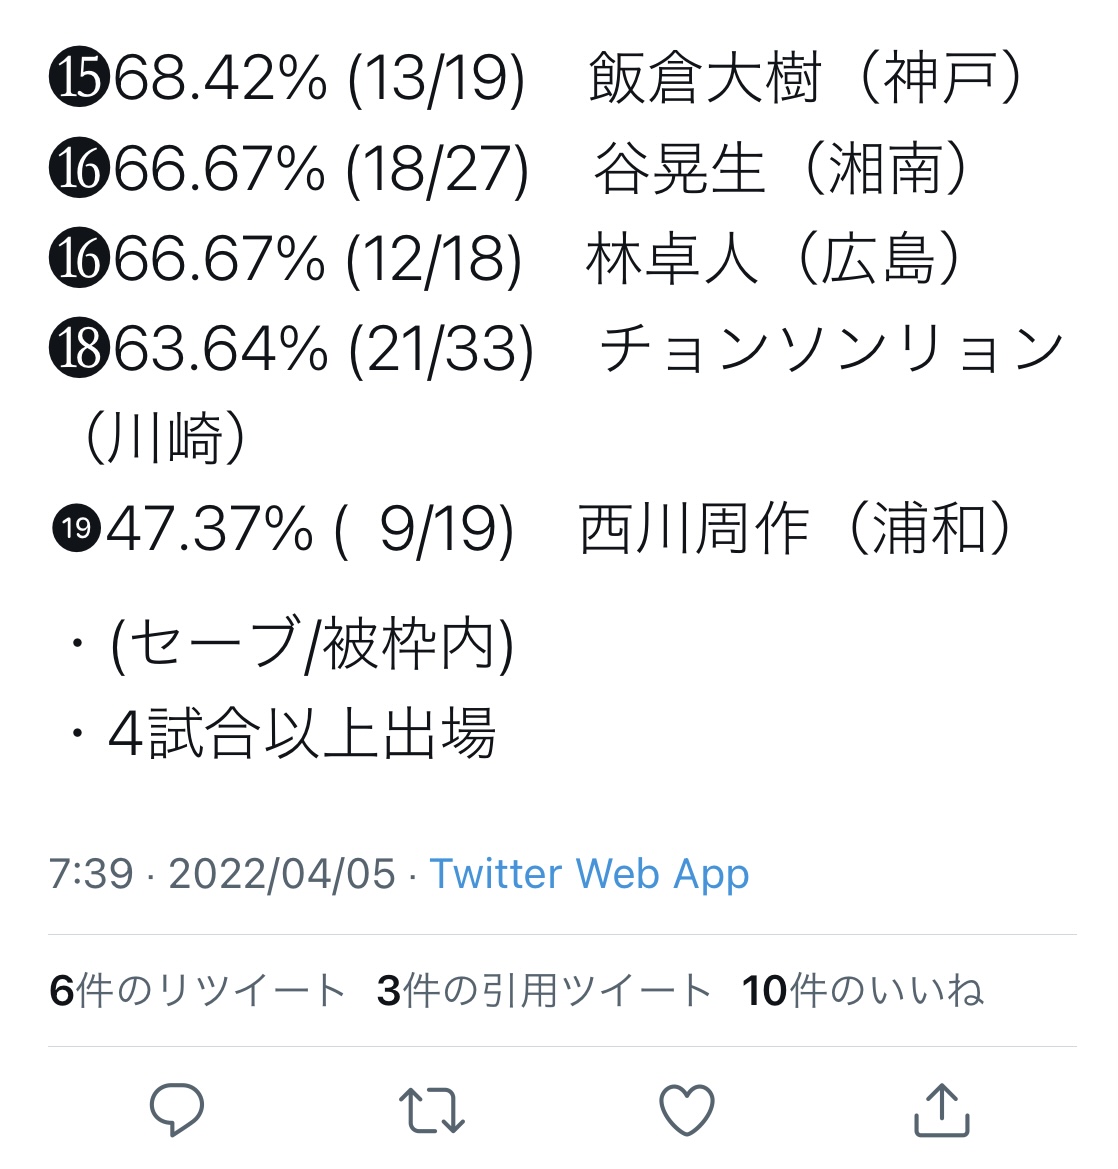Viewport: 1118px width, 1169px height.
Task: Tap the 飯倉大樹（神戸）player name
Action: (x=806, y=78)
